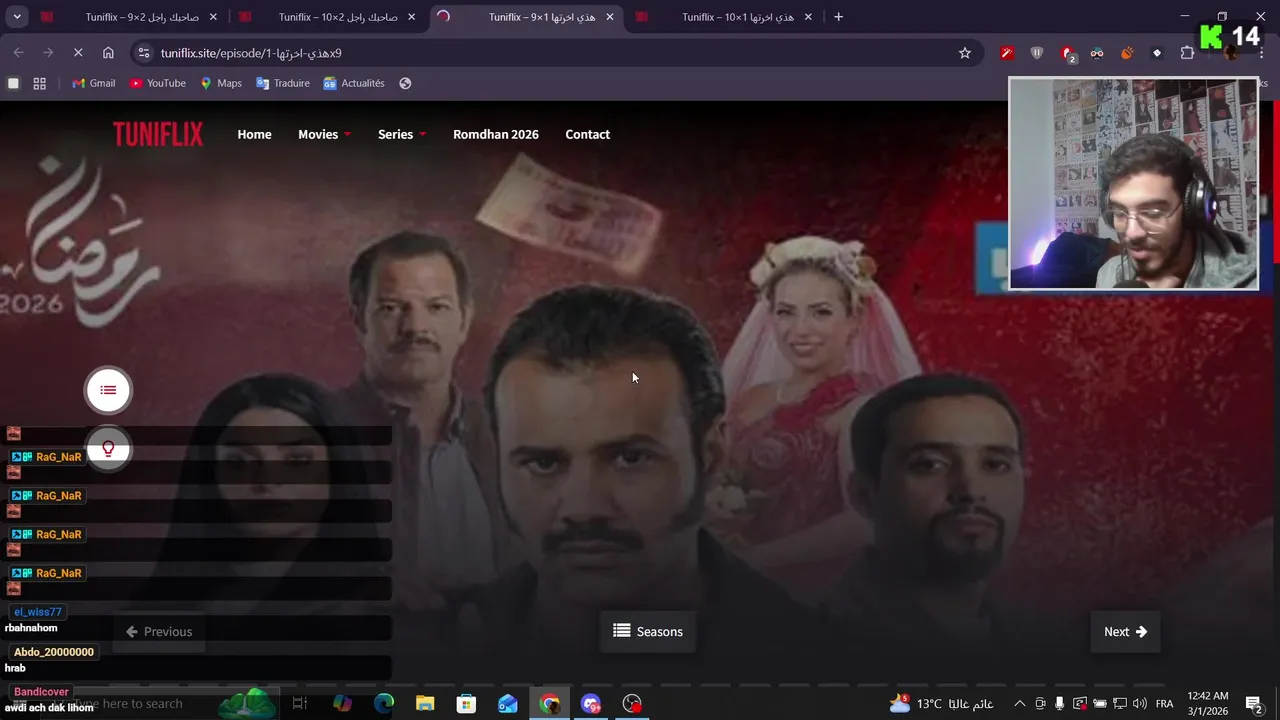Launch Copilot from the taskbar
Viewport: 1280px width, 720px height.
point(342,704)
